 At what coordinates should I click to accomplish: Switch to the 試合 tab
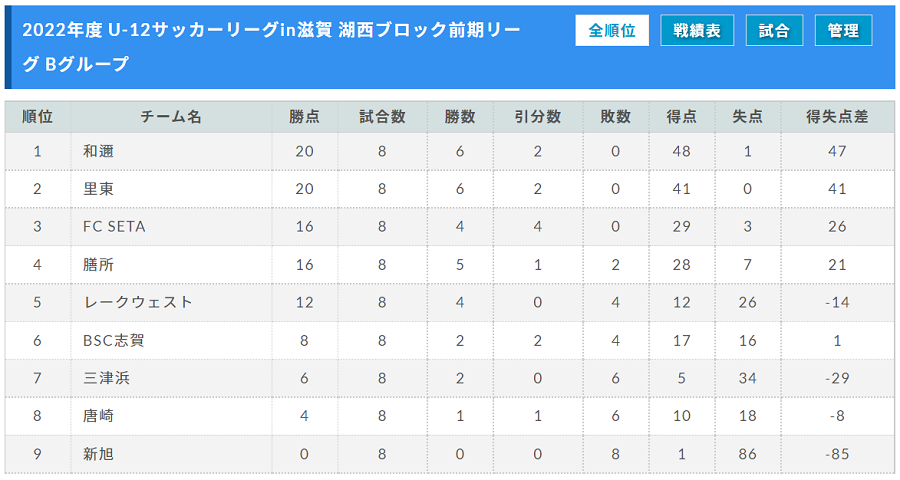(774, 30)
